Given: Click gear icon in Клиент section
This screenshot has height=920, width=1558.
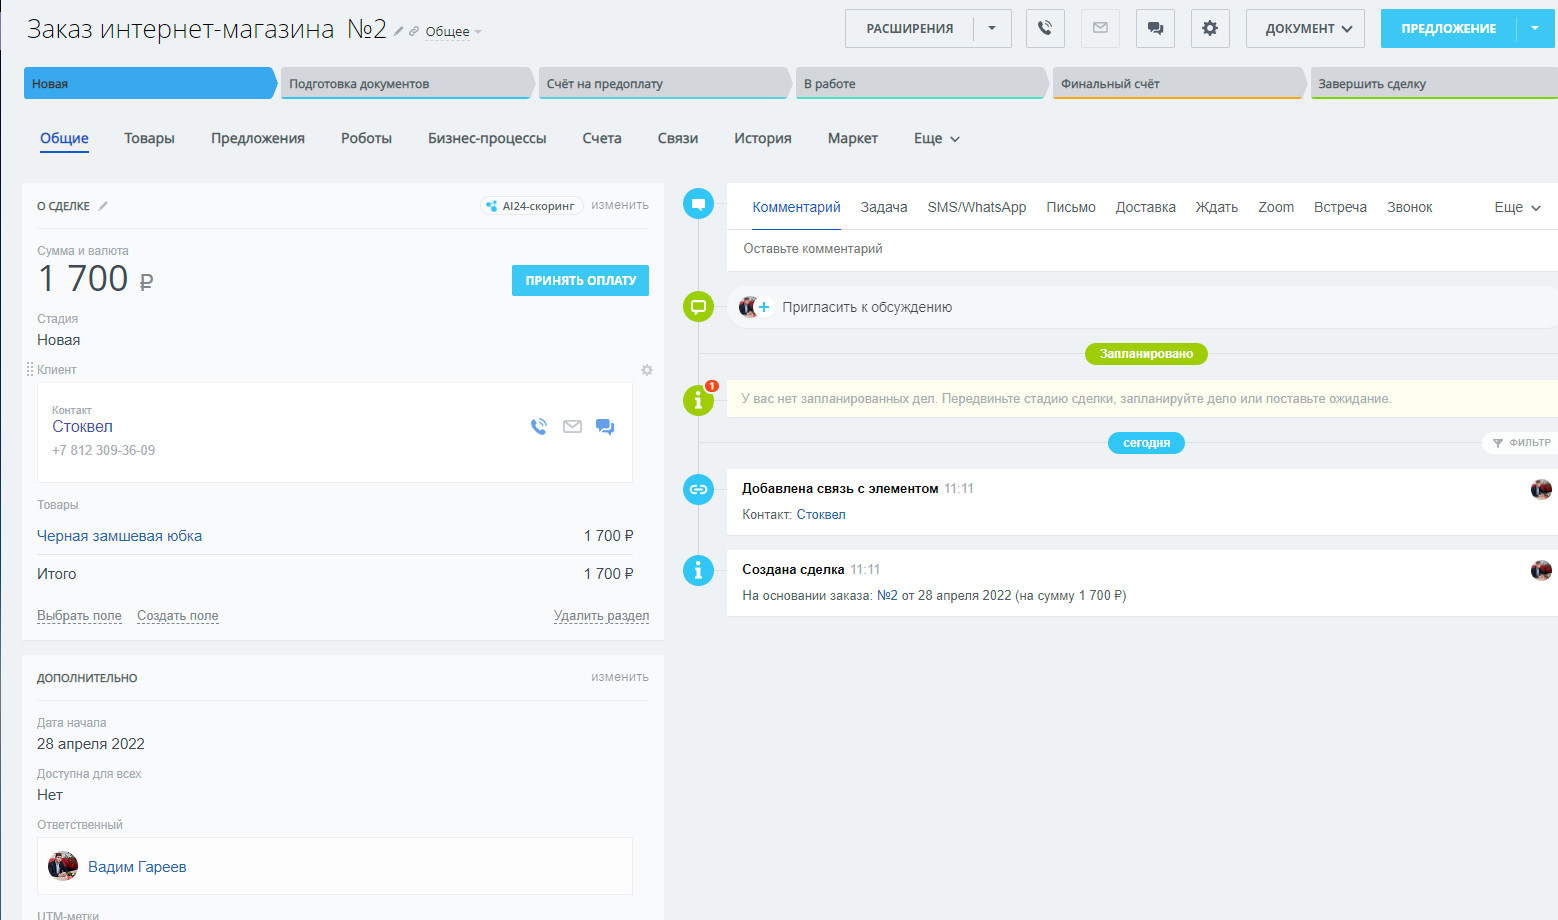Looking at the screenshot, I should [x=647, y=370].
